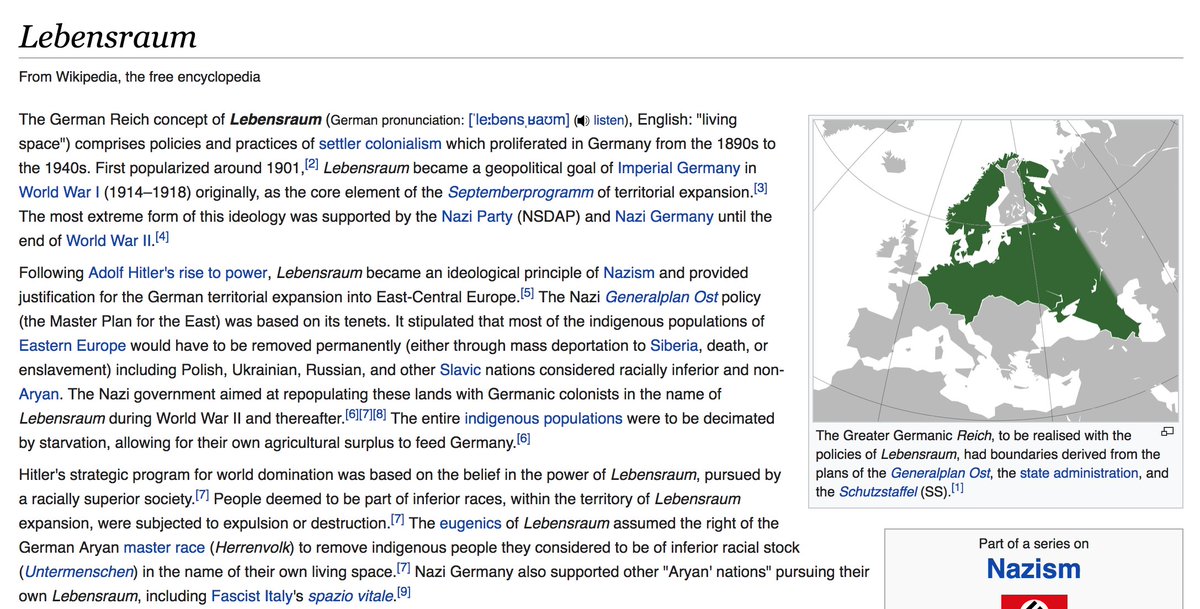1200x609 pixels.
Task: Open the 'spazio vitale' link
Action: [x=352, y=595]
